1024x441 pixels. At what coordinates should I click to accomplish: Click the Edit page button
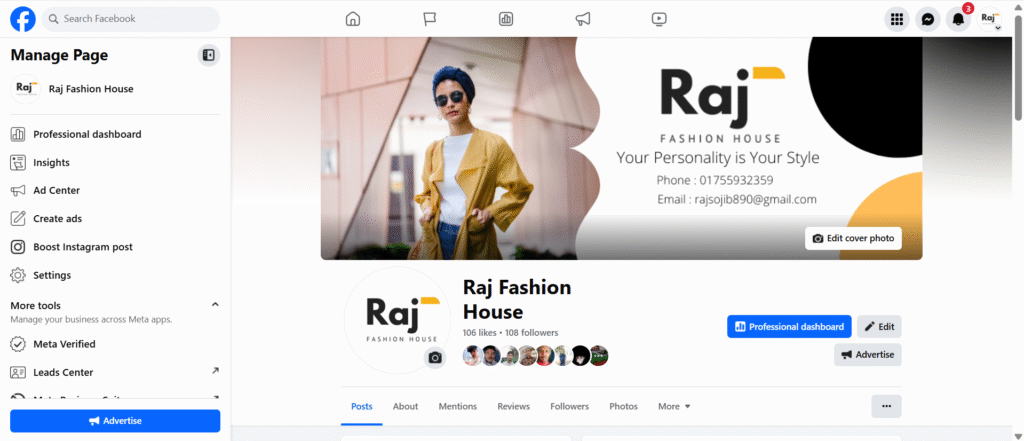pyautogui.click(x=879, y=327)
